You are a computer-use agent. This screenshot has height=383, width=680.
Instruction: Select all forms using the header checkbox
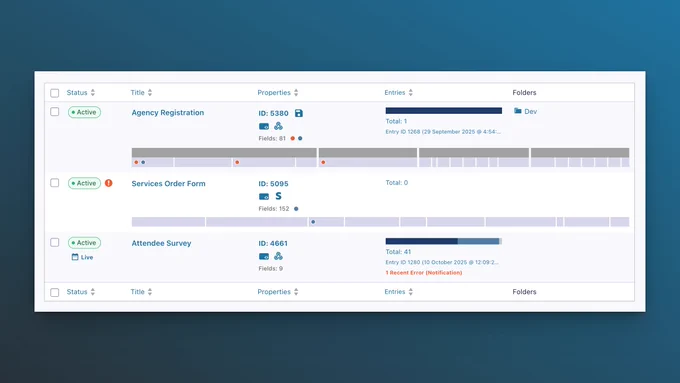tap(55, 93)
